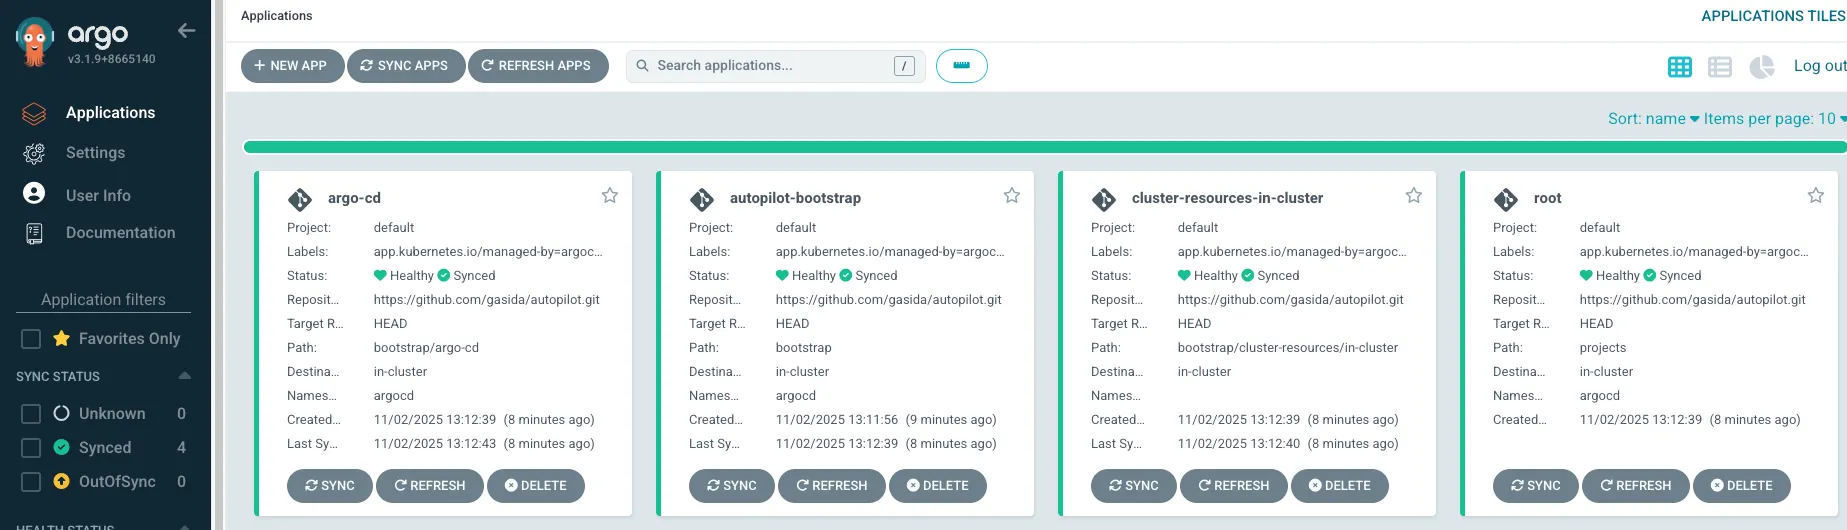Open Settings in sidebar
The width and height of the screenshot is (1847, 530).
tap(95, 153)
